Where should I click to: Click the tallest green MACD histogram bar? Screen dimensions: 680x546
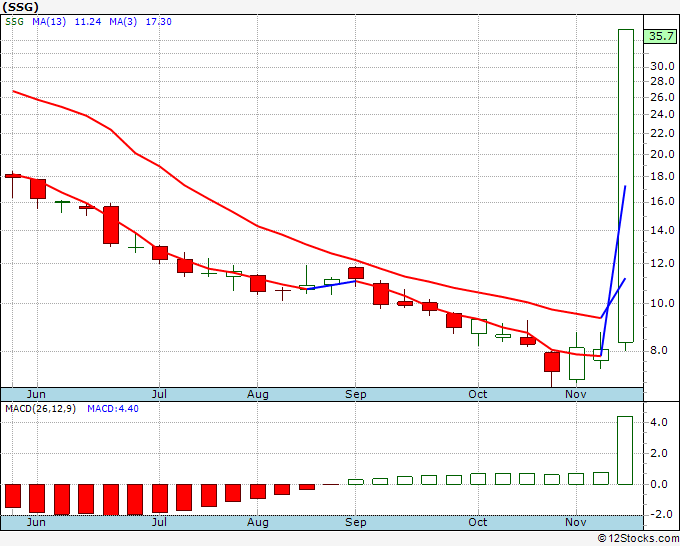(x=625, y=451)
